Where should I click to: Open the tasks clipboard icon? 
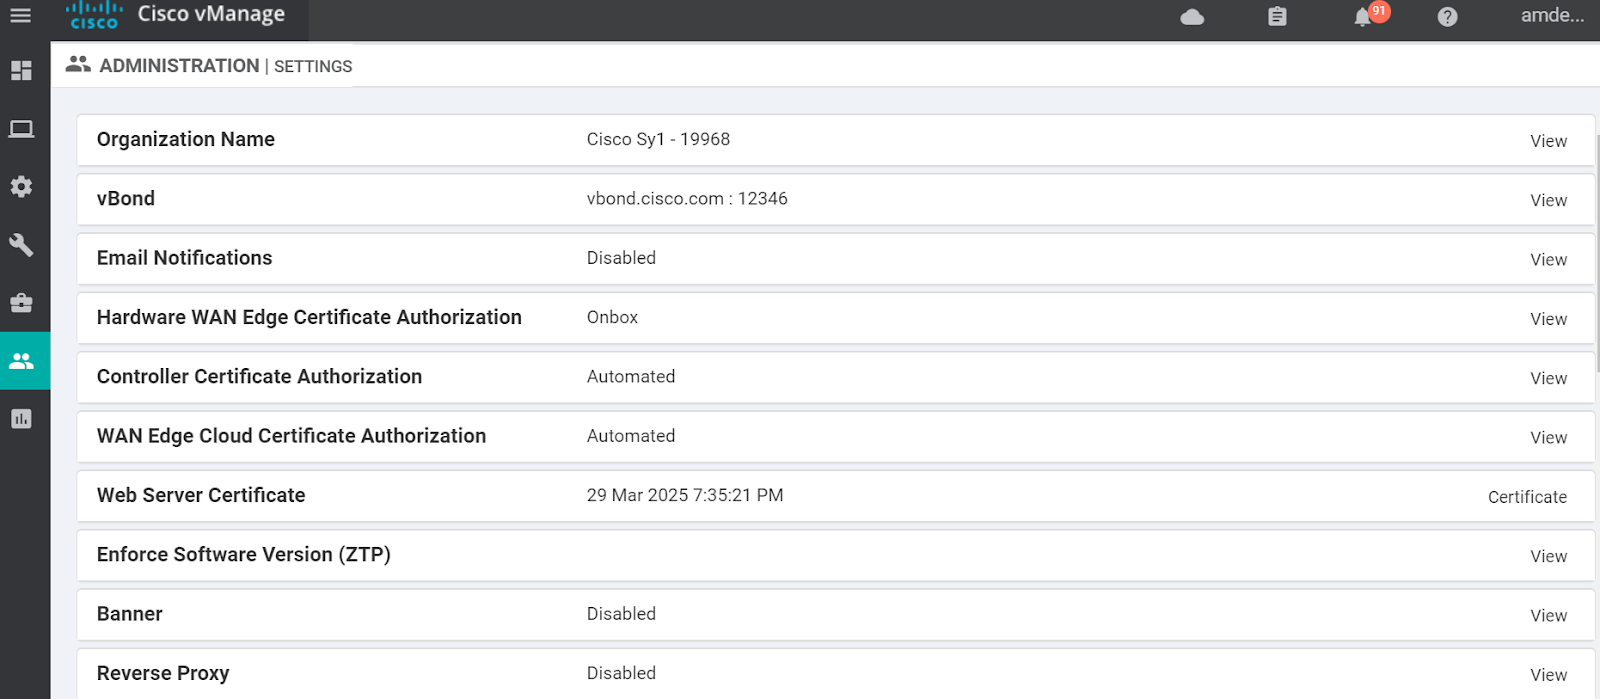click(1277, 17)
